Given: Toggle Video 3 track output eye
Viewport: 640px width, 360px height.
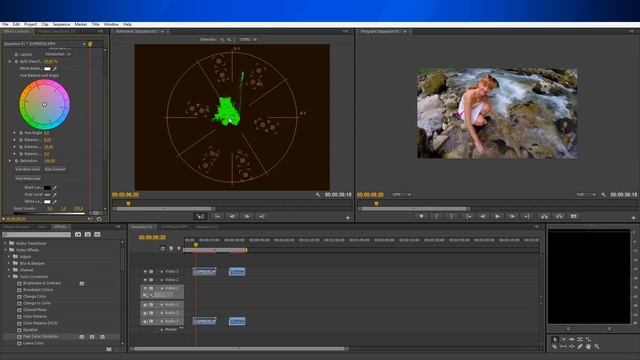Looking at the screenshot, I should pyautogui.click(x=145, y=271).
